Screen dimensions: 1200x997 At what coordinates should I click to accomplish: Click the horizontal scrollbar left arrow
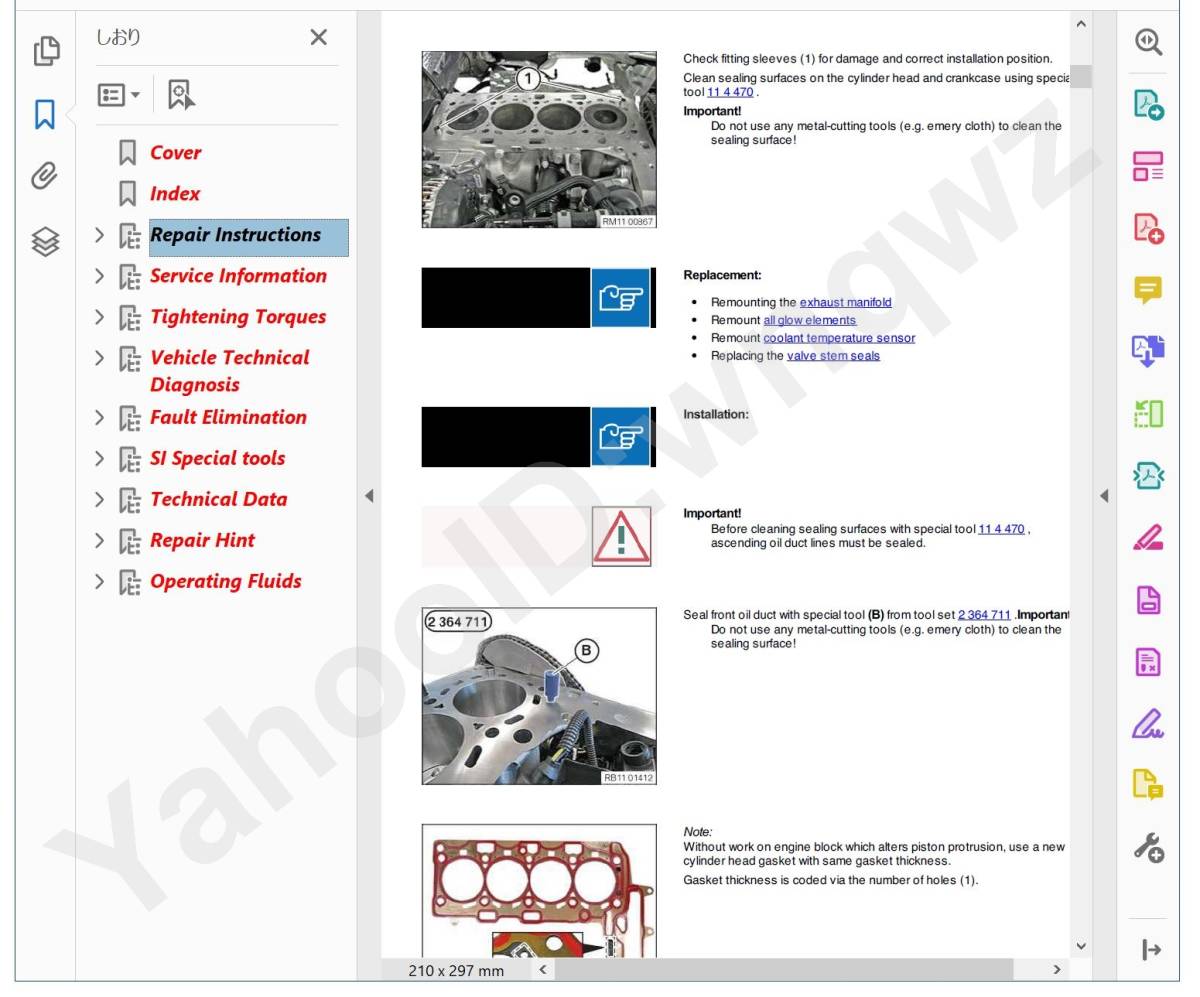pyautogui.click(x=542, y=970)
